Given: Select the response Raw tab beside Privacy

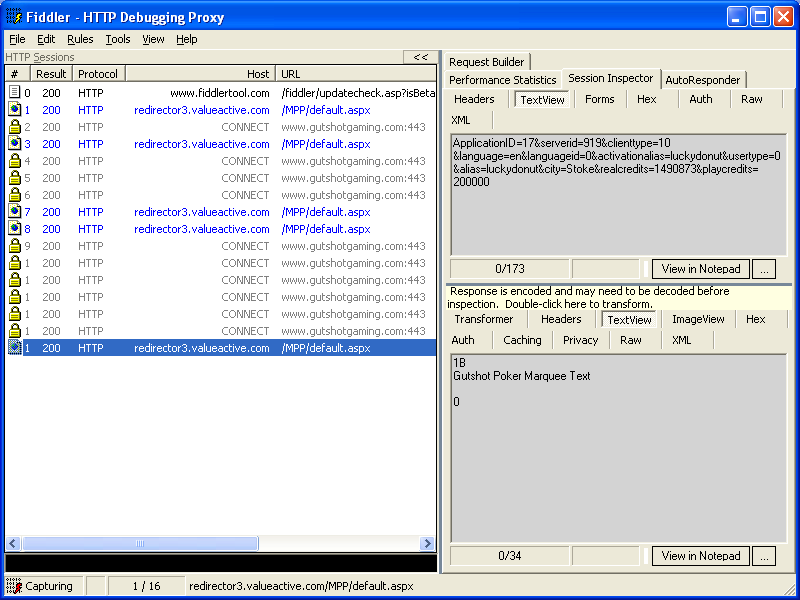Looking at the screenshot, I should coord(631,340).
